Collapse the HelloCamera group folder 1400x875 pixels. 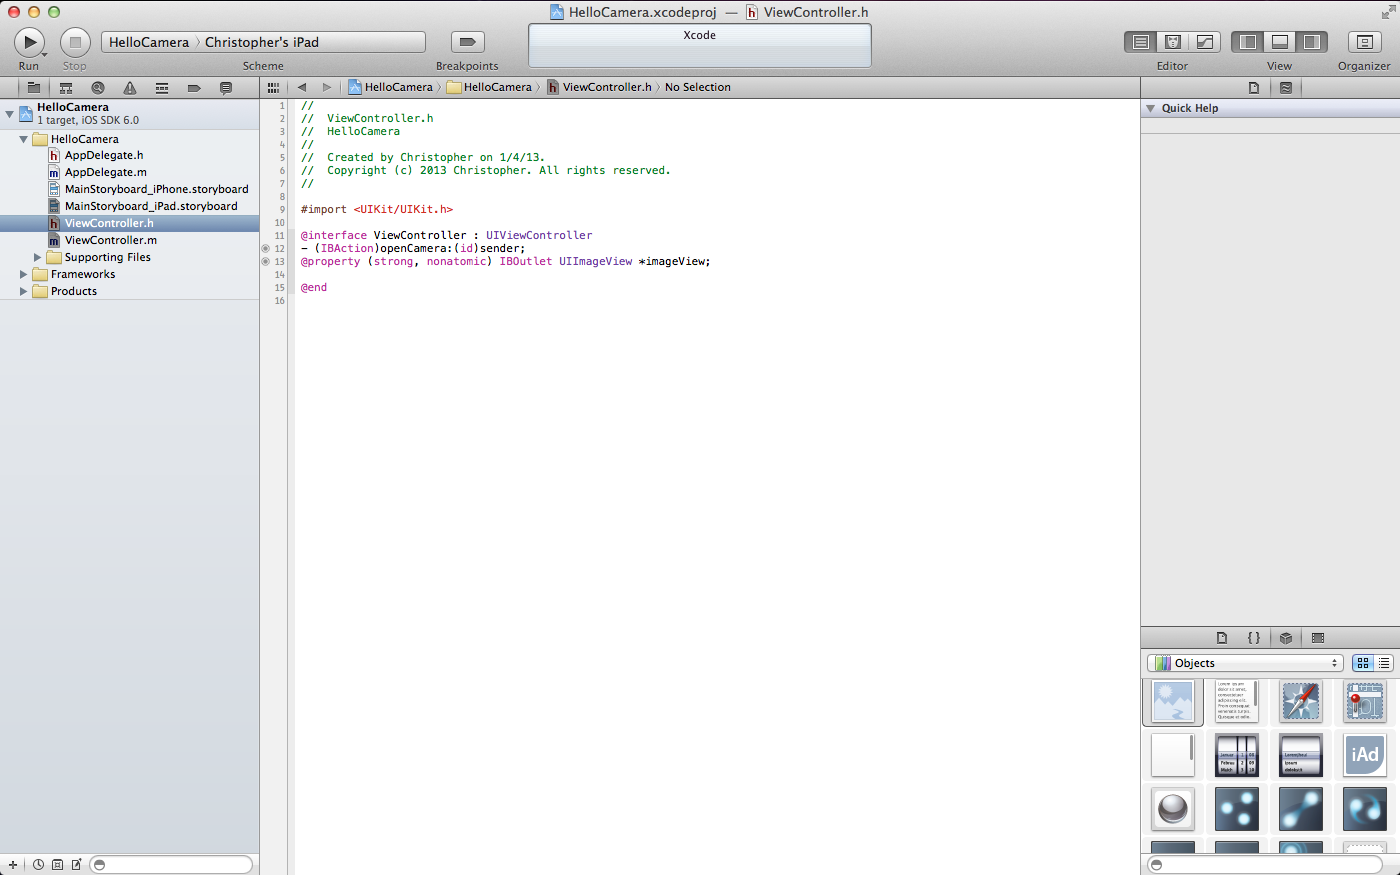(x=23, y=140)
